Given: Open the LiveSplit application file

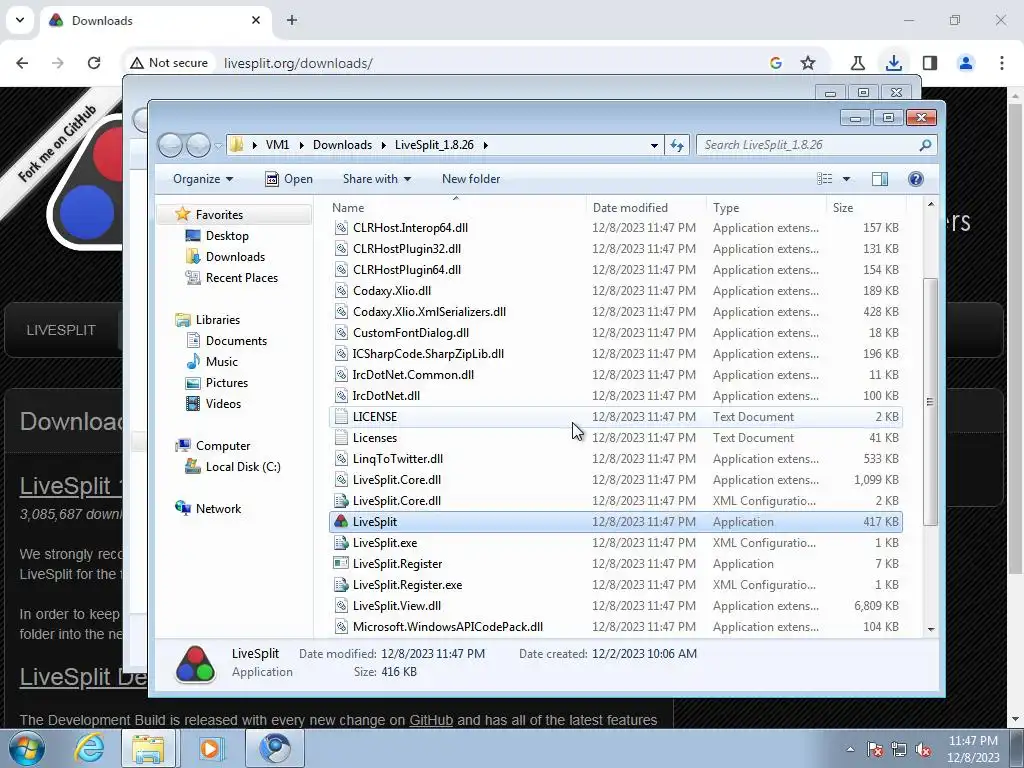Looking at the screenshot, I should [616, 522].
